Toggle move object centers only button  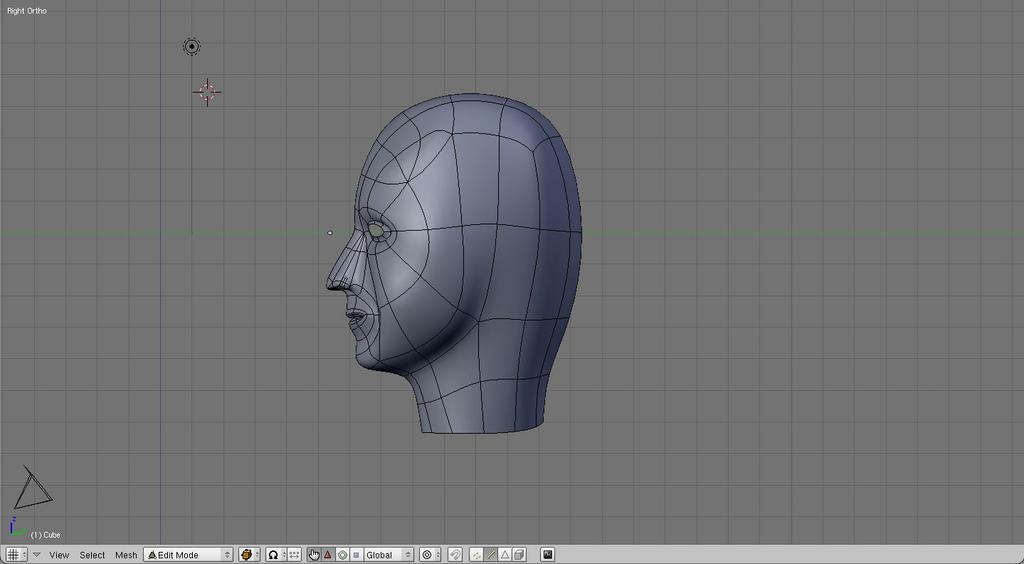point(295,555)
